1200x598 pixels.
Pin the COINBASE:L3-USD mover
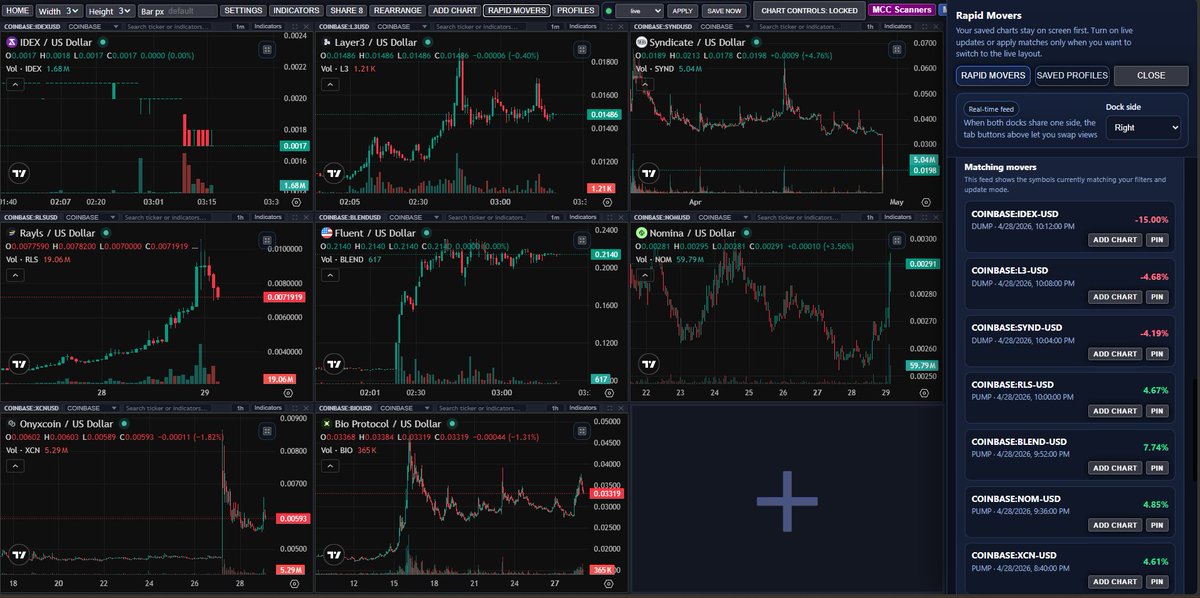pyautogui.click(x=1157, y=297)
